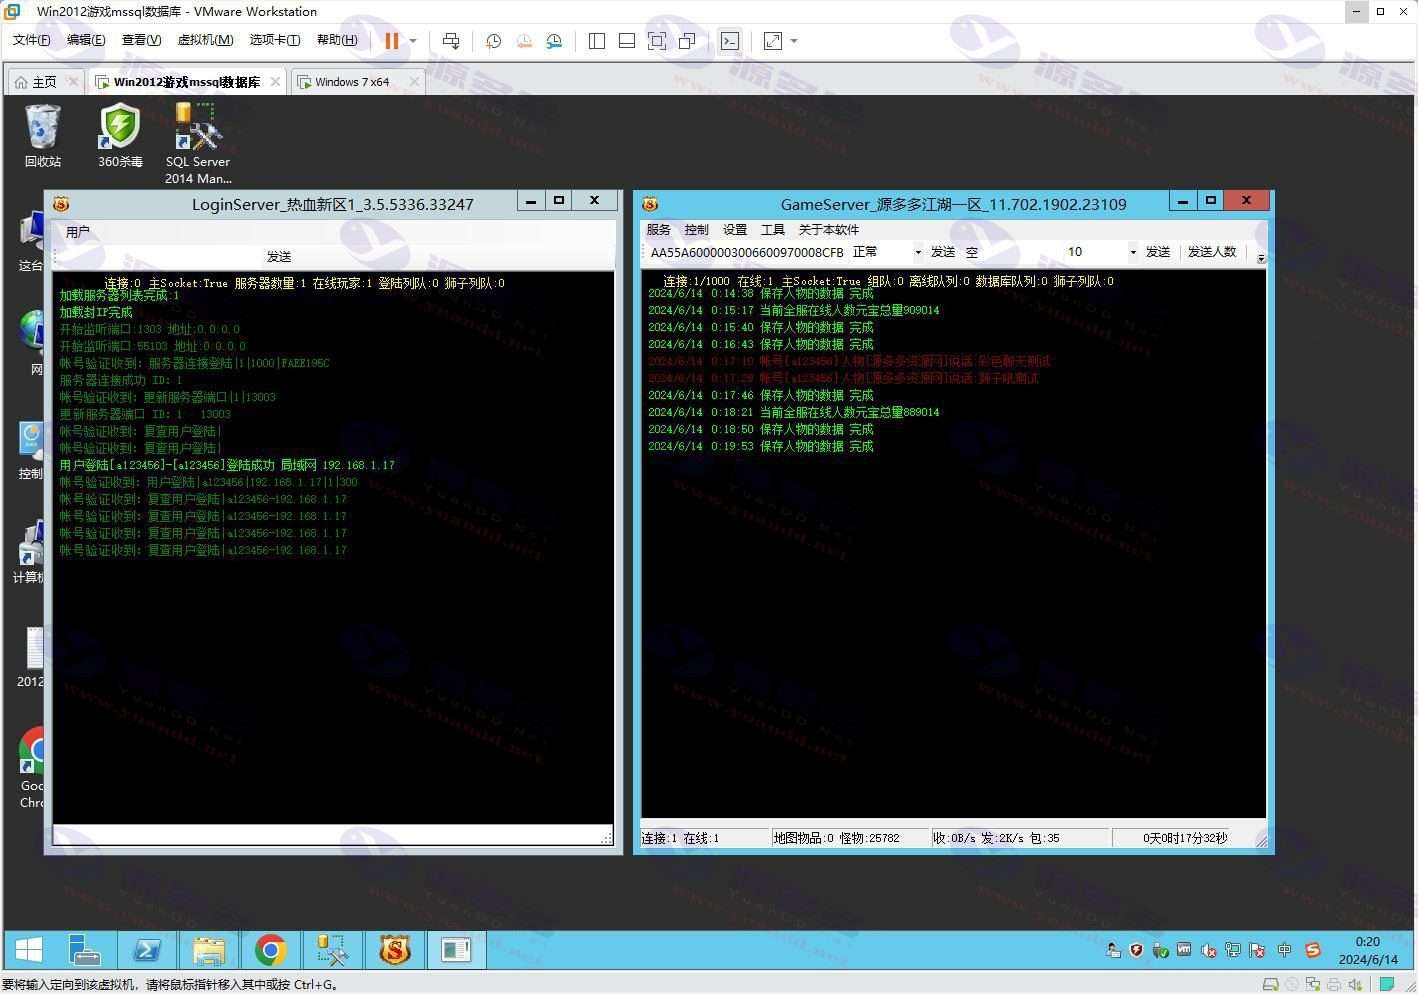This screenshot has width=1418, height=994.
Task: Select the SQL Server 2014 Management desktop shortcut
Action: pyautogui.click(x=198, y=144)
